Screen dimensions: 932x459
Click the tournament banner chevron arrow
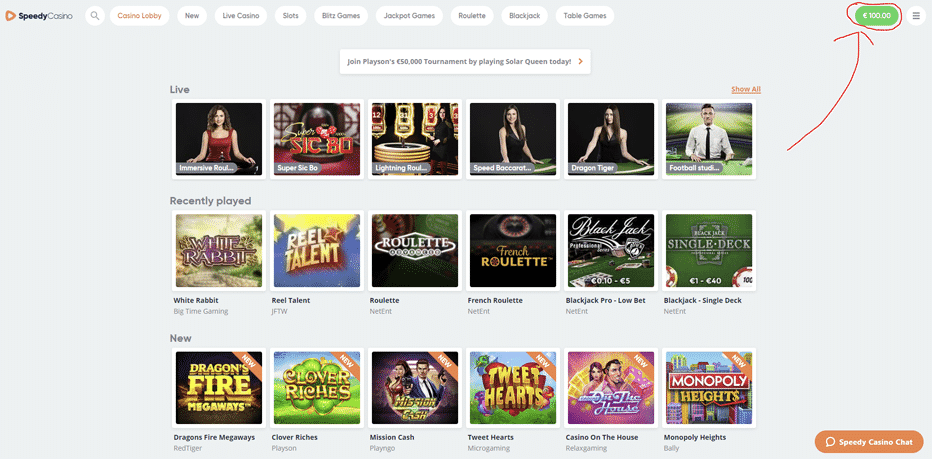click(x=580, y=61)
